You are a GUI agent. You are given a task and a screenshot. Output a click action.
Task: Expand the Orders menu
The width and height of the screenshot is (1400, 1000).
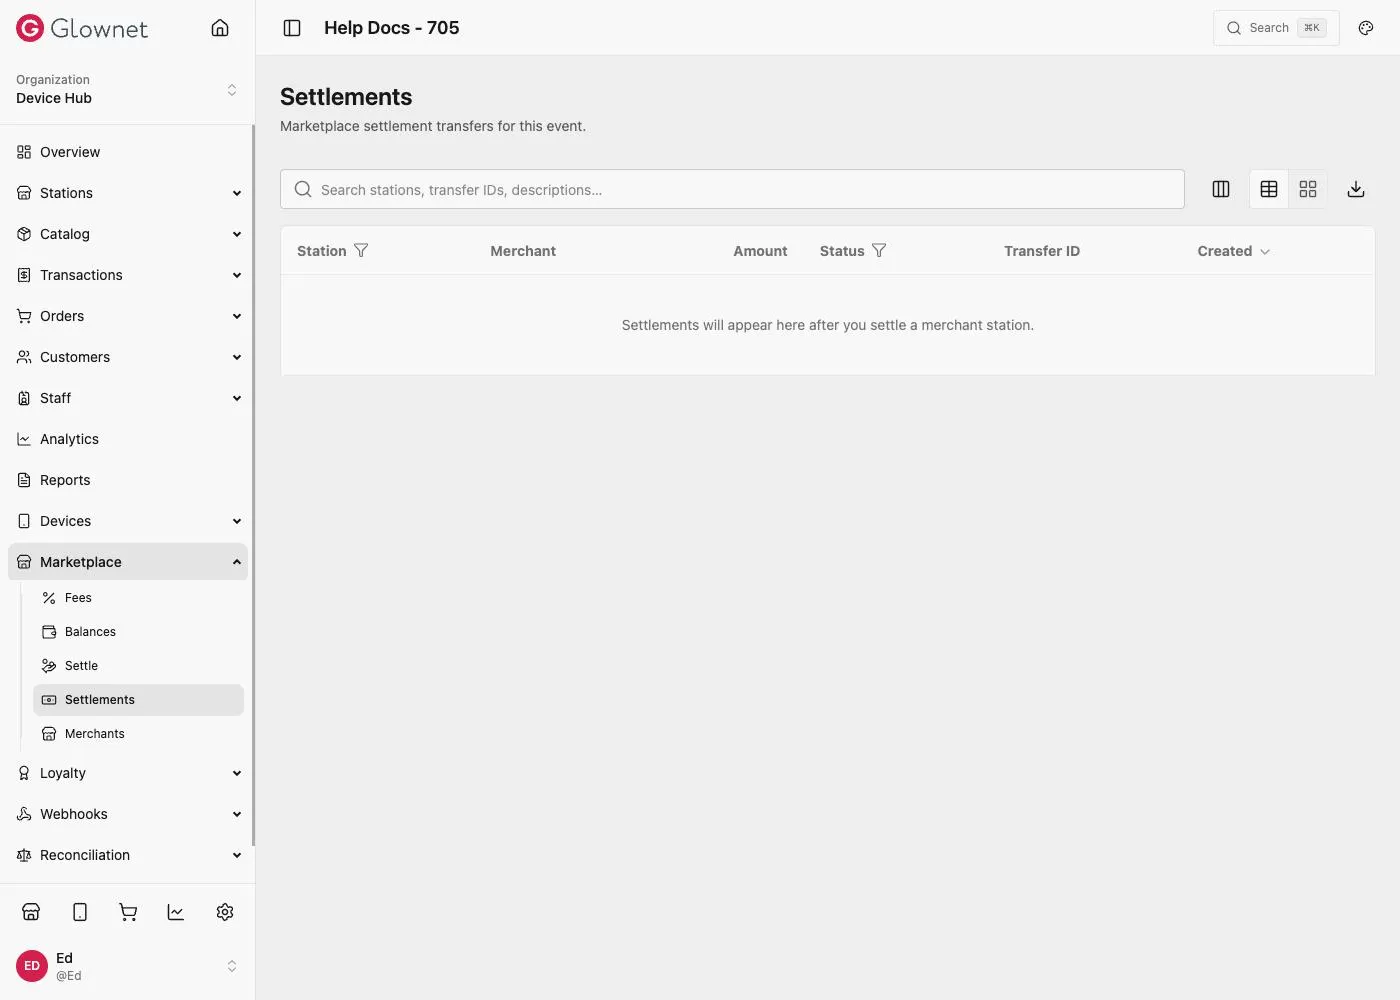(x=128, y=316)
